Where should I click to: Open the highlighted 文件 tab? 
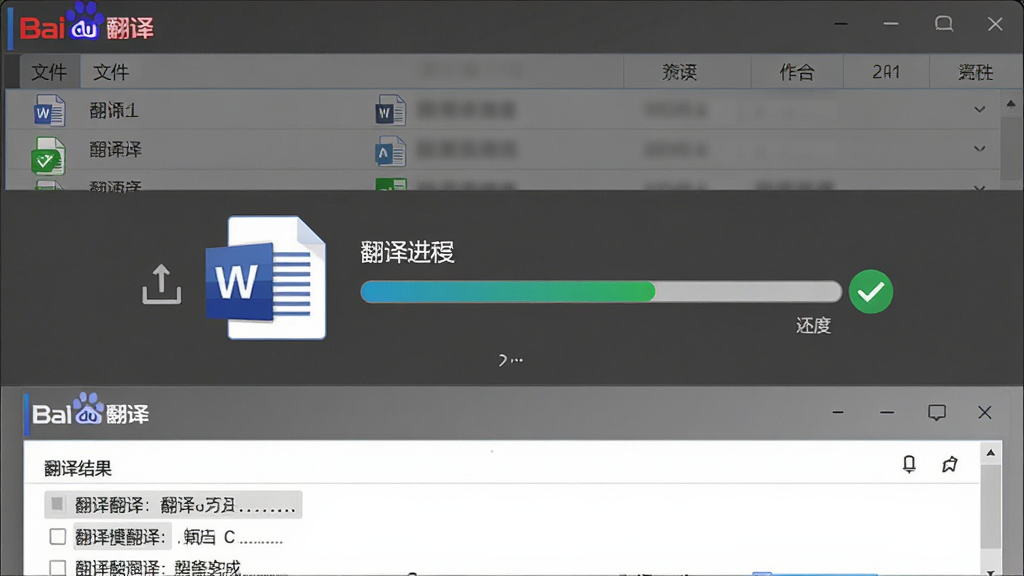[49, 72]
